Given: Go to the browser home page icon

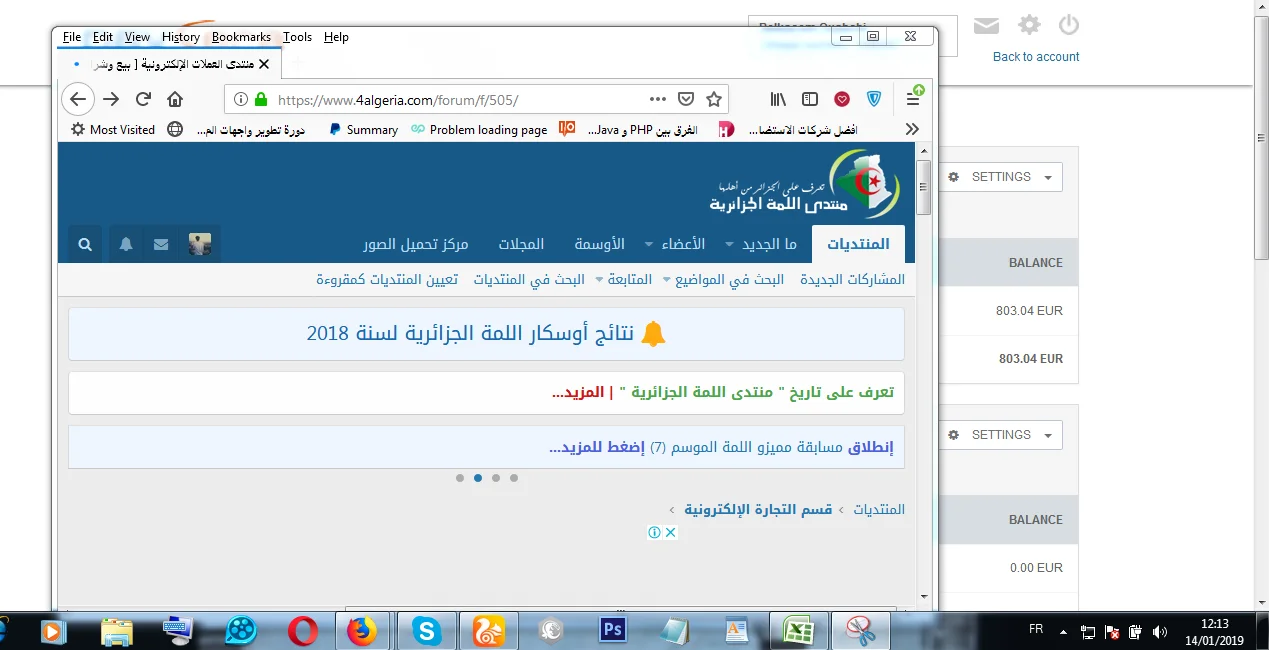Looking at the screenshot, I should pos(175,99).
